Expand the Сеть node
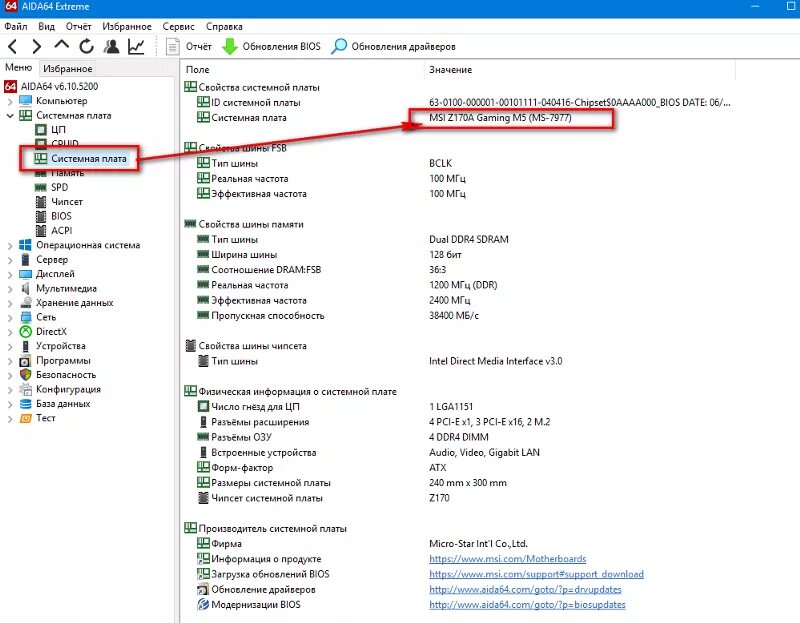 coord(10,317)
